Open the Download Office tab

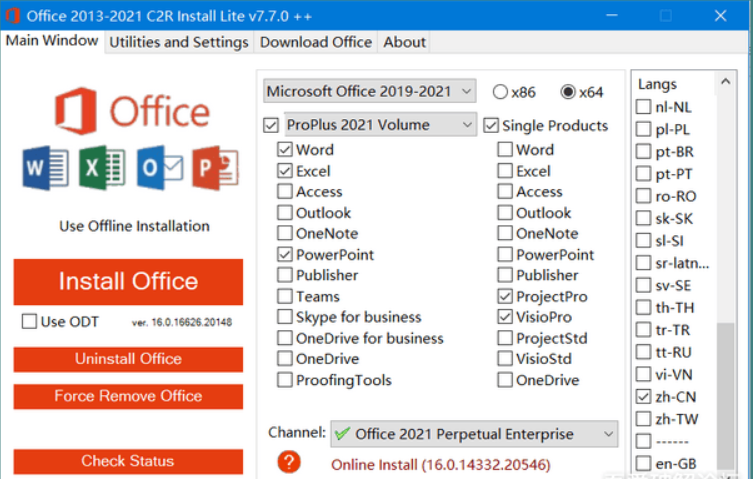pyautogui.click(x=316, y=42)
